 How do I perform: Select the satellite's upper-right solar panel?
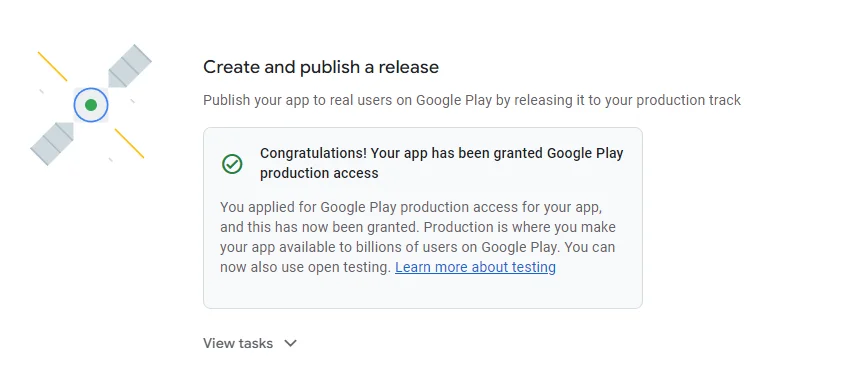click(x=129, y=66)
